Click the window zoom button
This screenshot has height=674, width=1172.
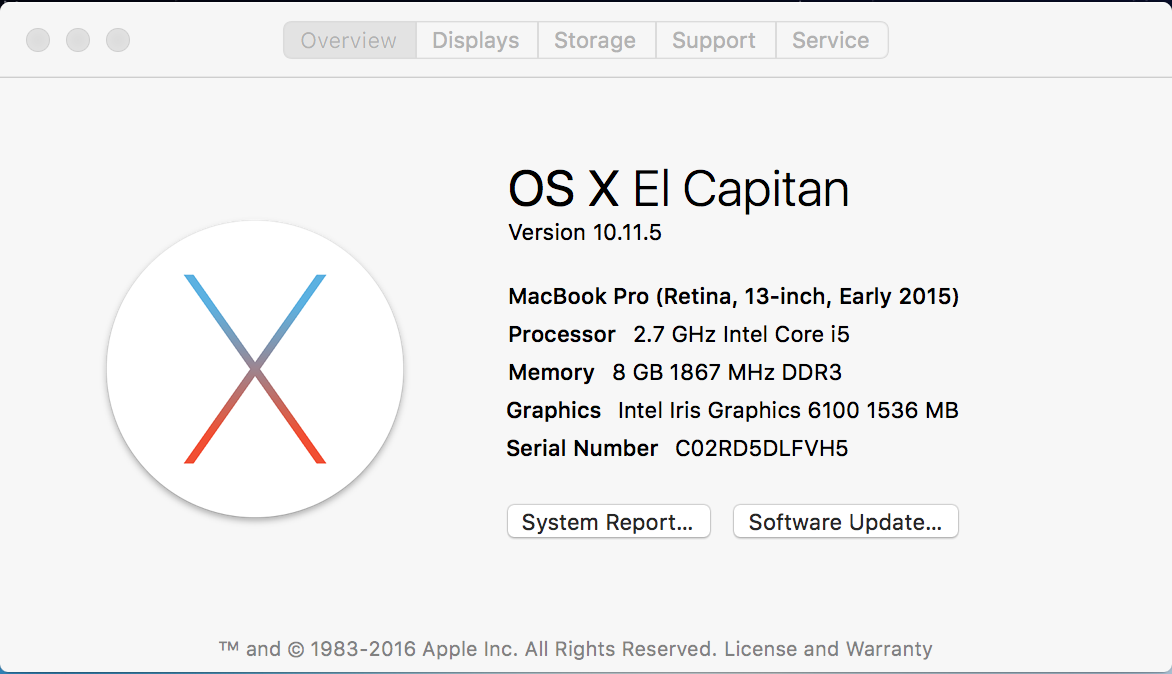coord(118,40)
